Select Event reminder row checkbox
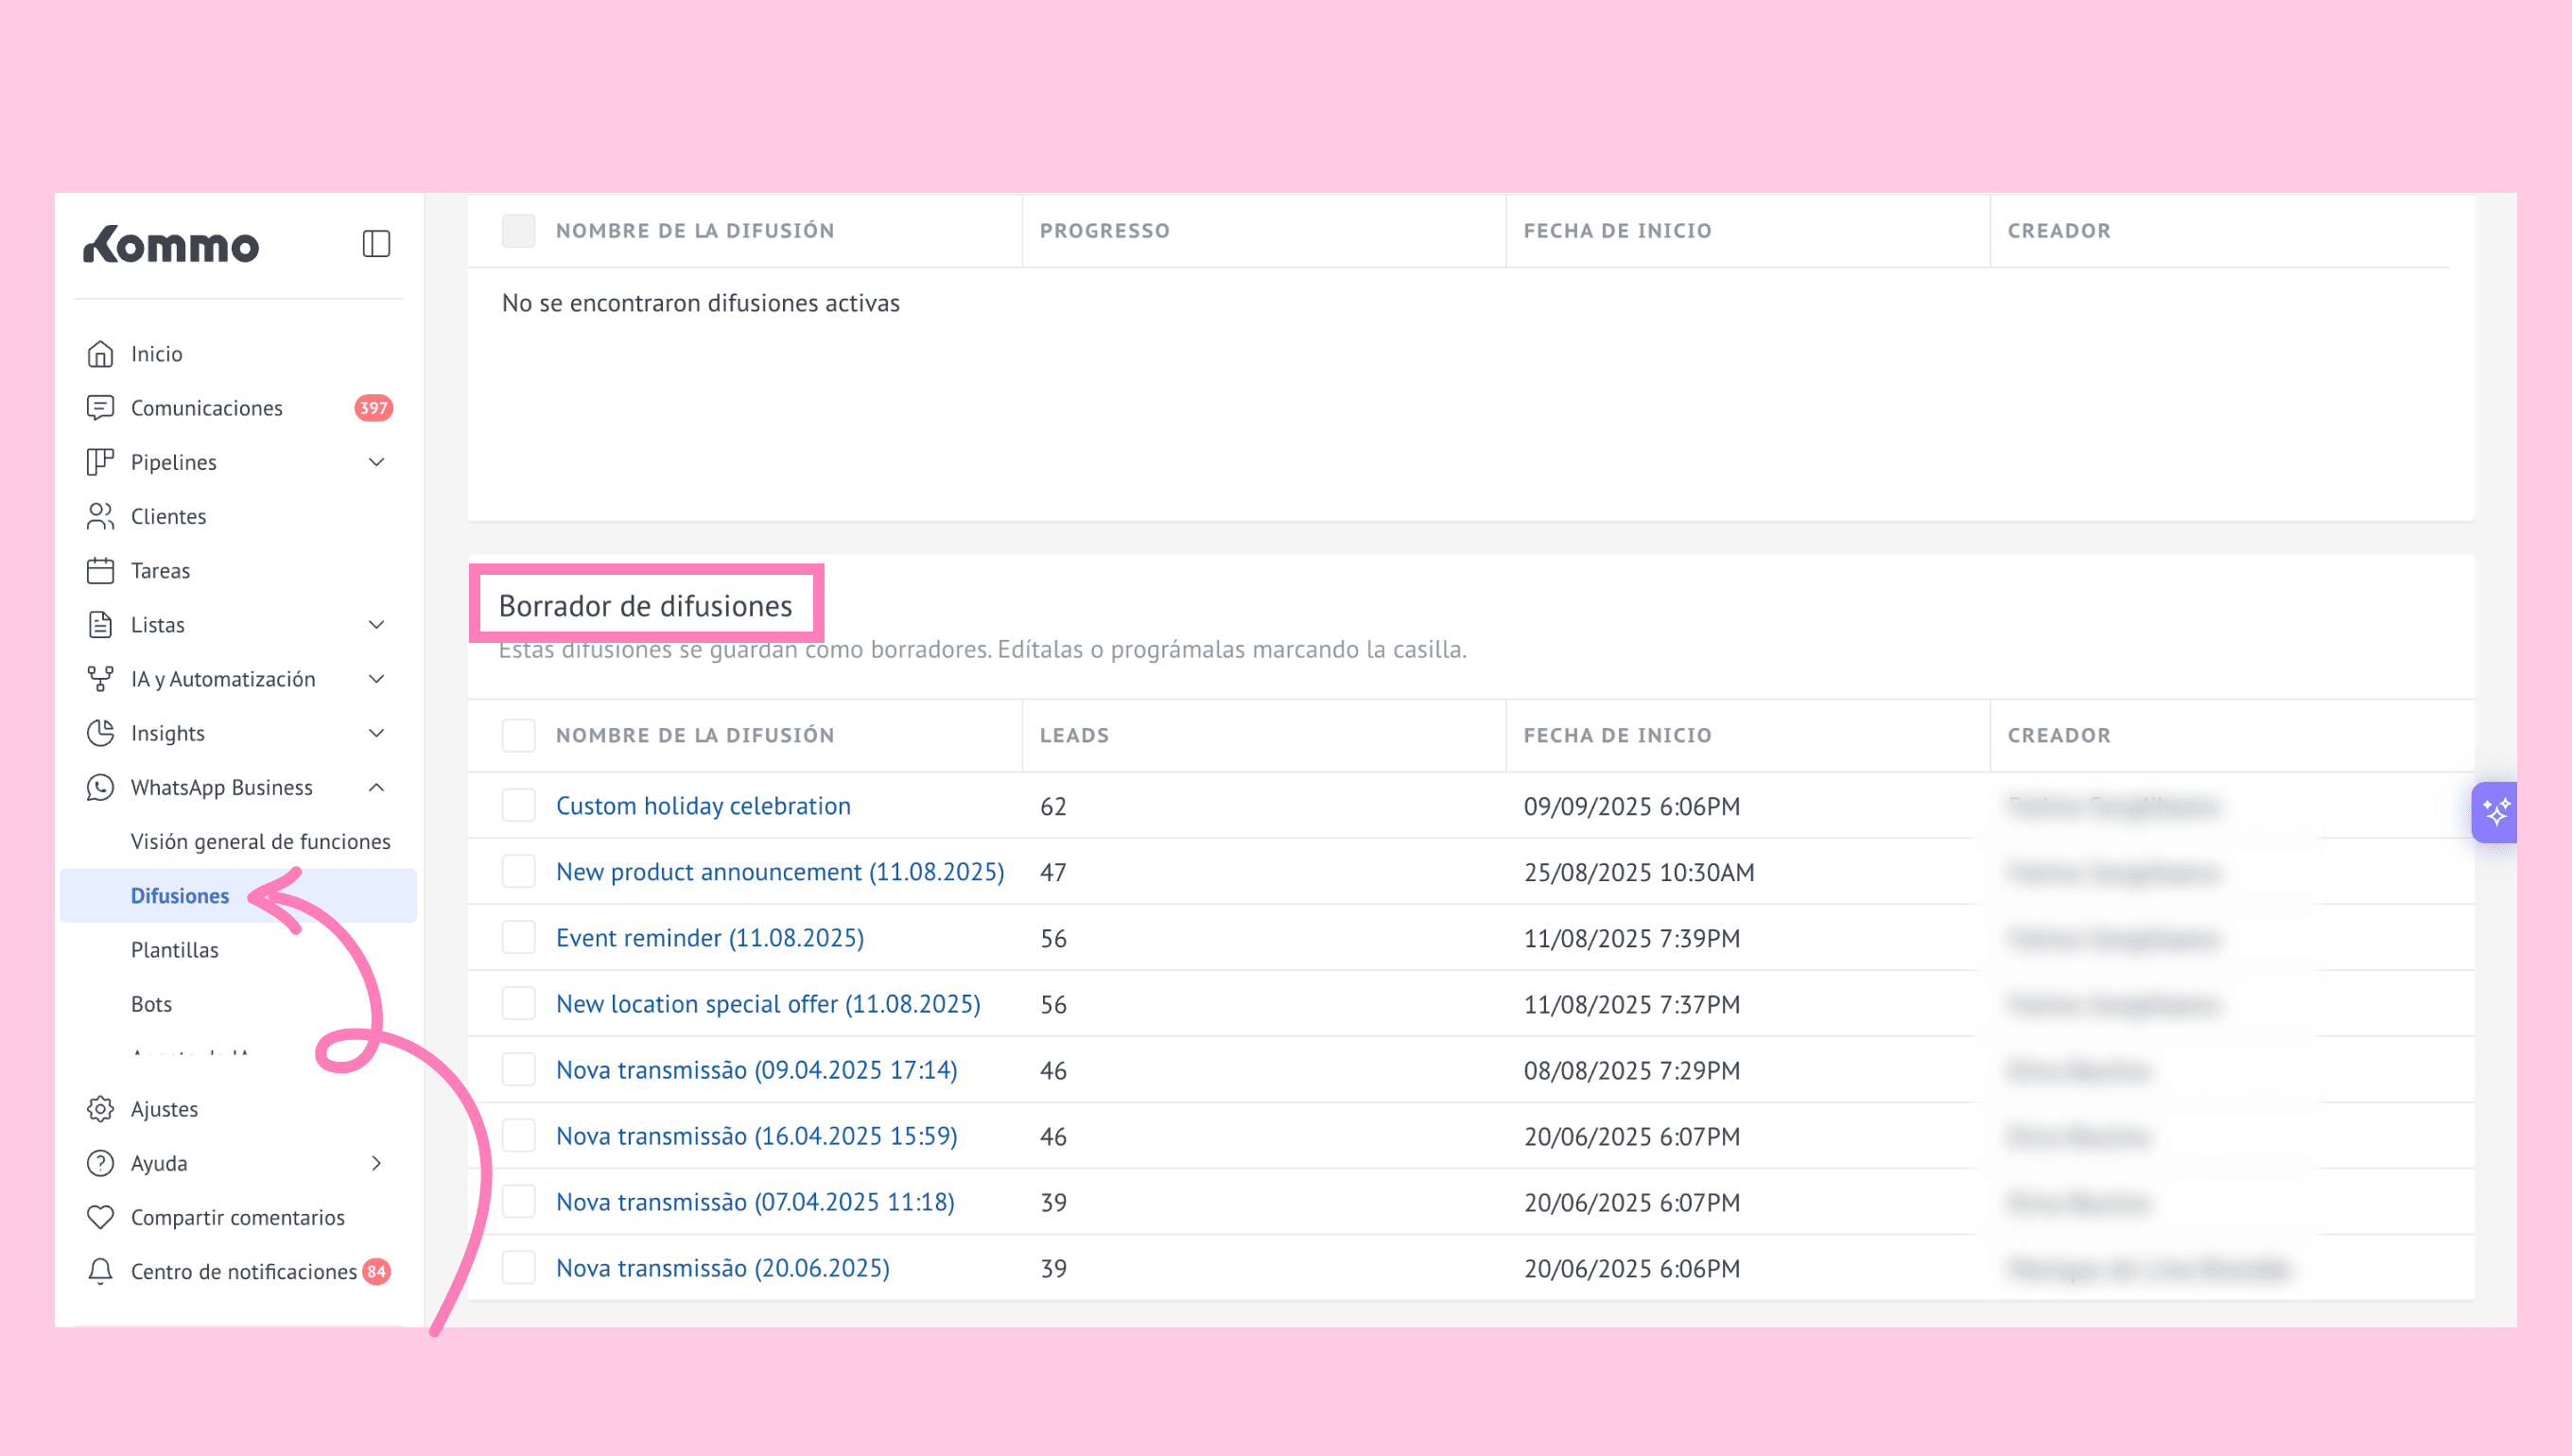2572x1456 pixels. click(518, 938)
